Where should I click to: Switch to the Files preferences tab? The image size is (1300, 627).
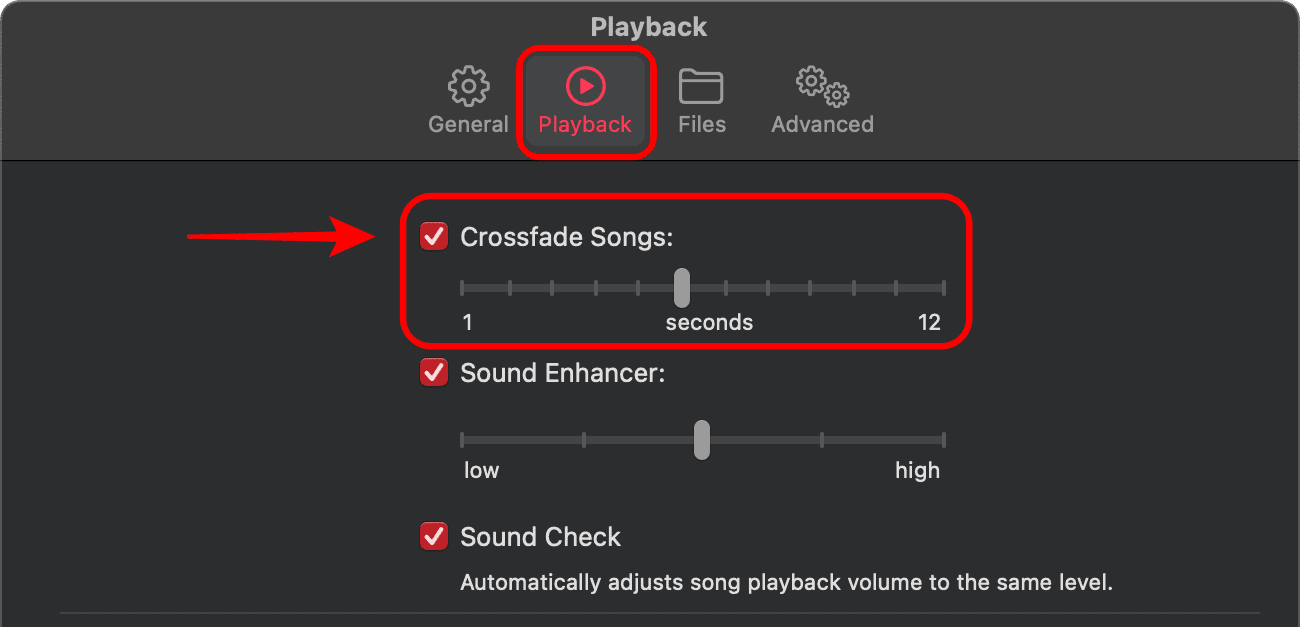tap(701, 124)
